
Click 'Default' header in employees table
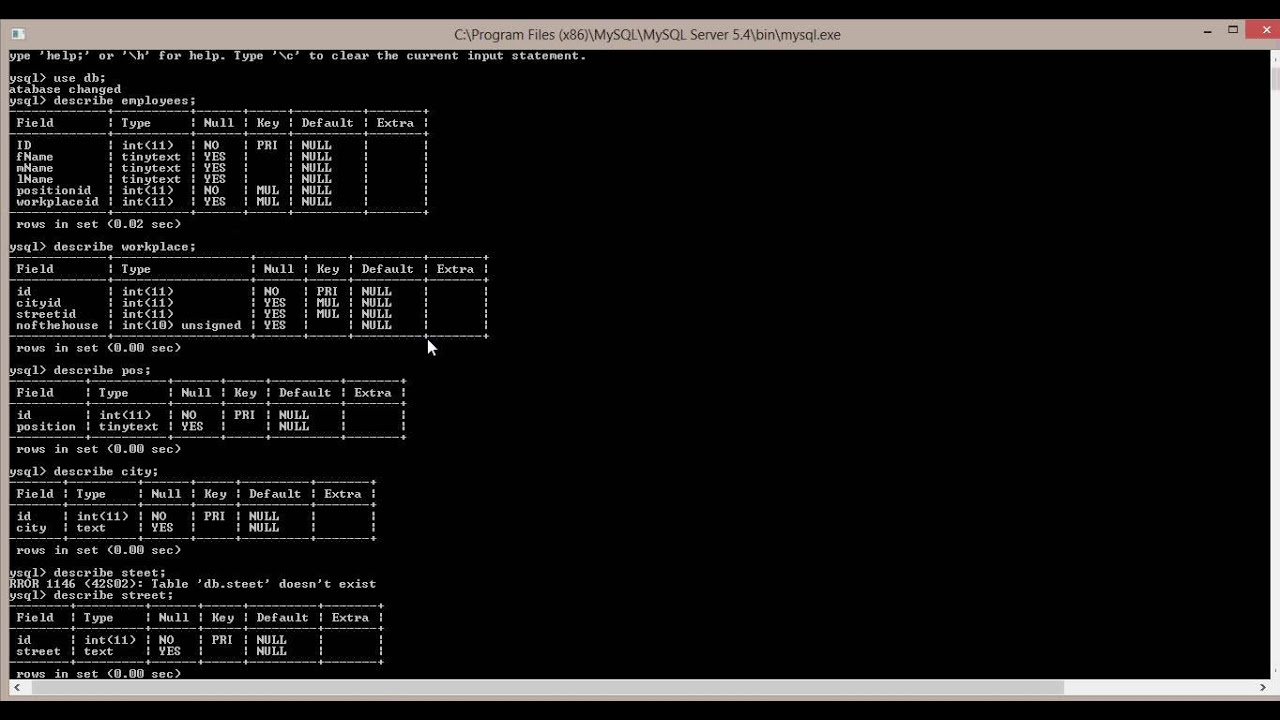pos(327,123)
